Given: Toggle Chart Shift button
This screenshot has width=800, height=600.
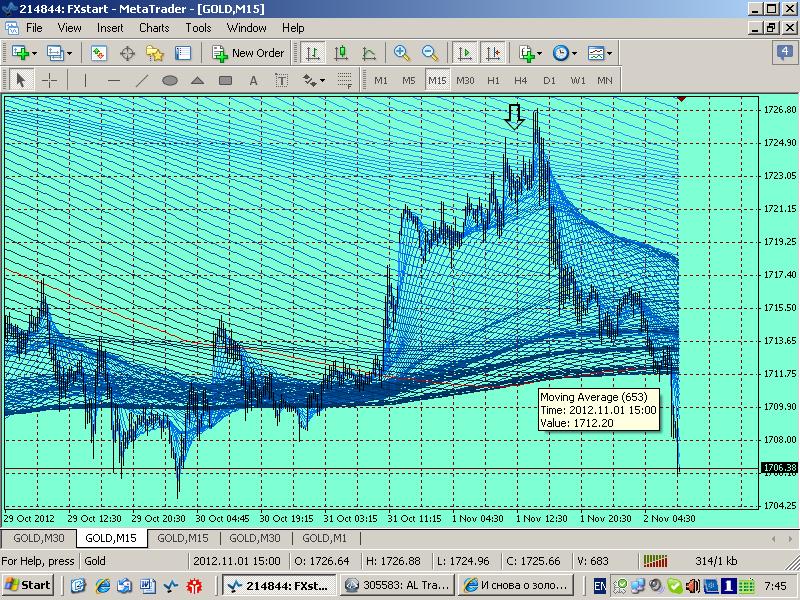Looking at the screenshot, I should [492, 53].
